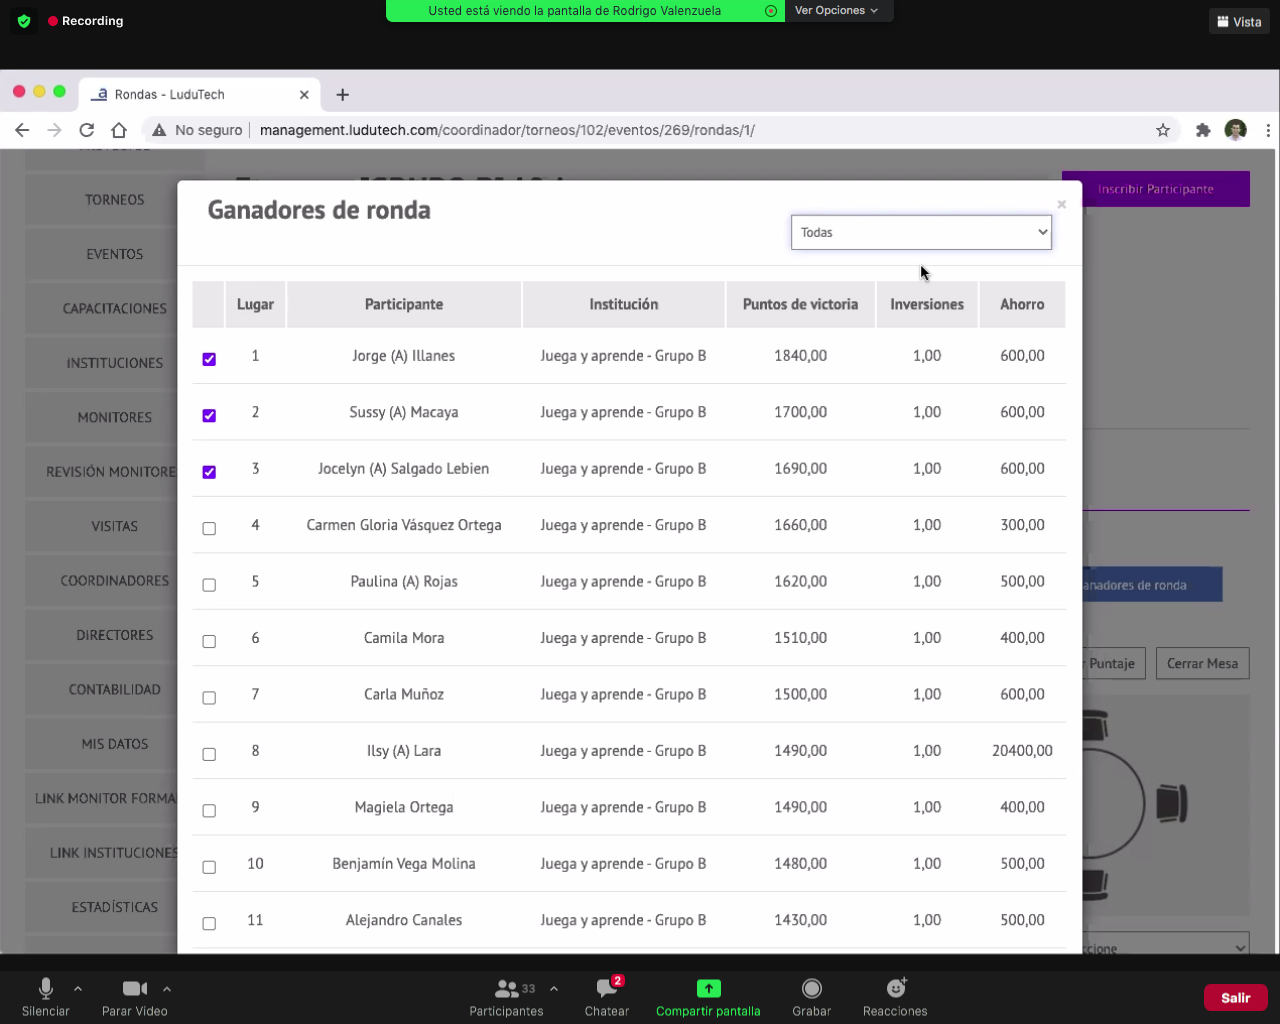Expand audio options arrow beside Silenciar
This screenshot has height=1024, width=1280.
pyautogui.click(x=78, y=988)
